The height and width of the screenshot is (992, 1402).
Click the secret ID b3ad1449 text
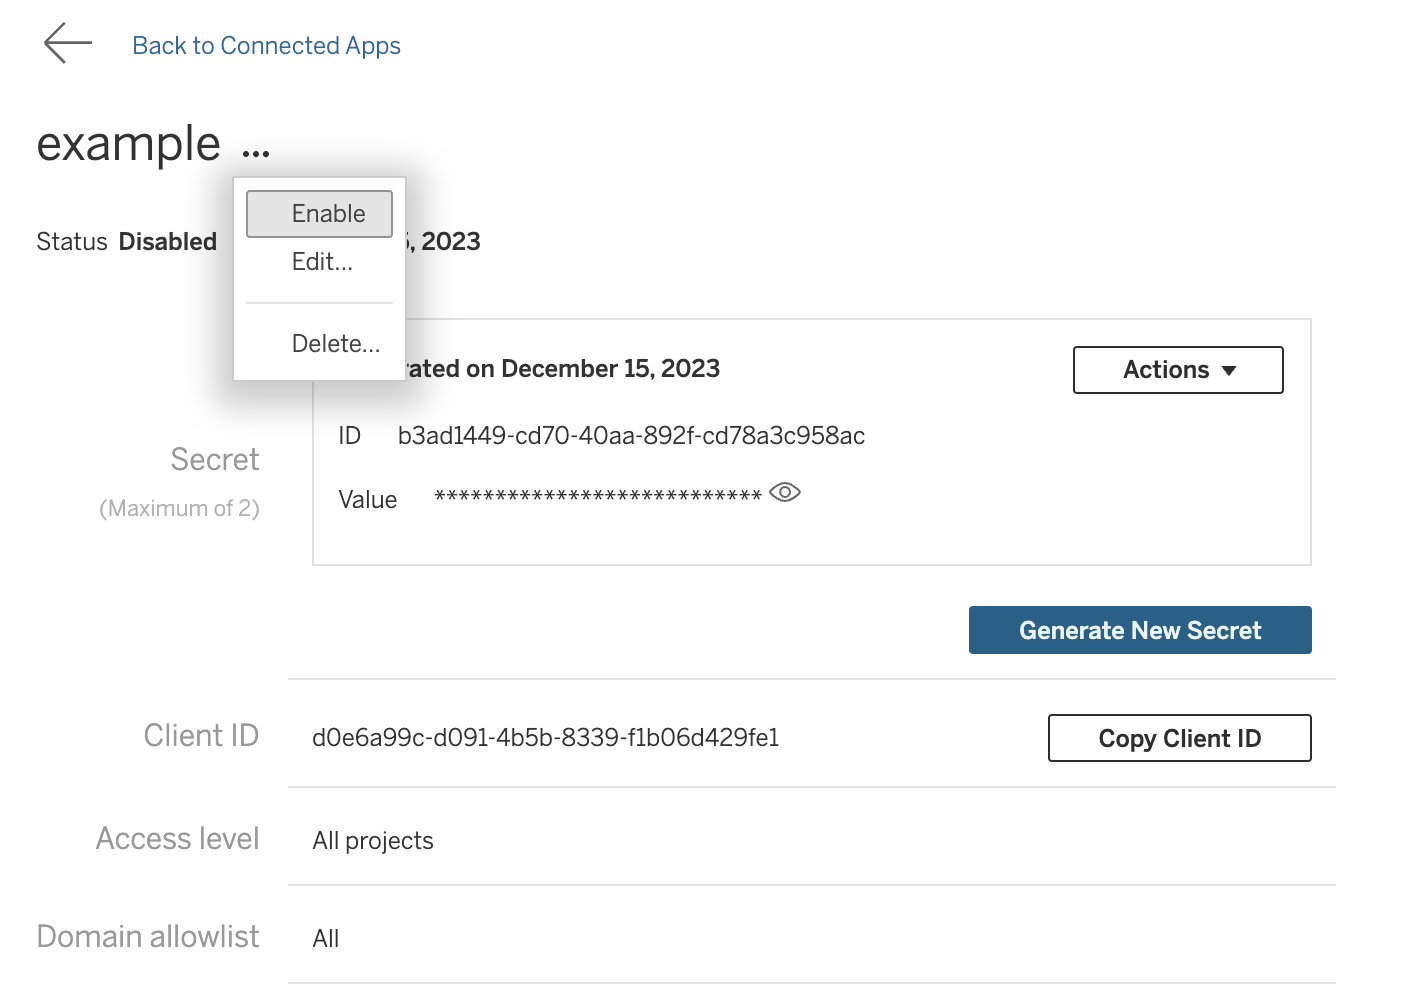pyautogui.click(x=631, y=436)
